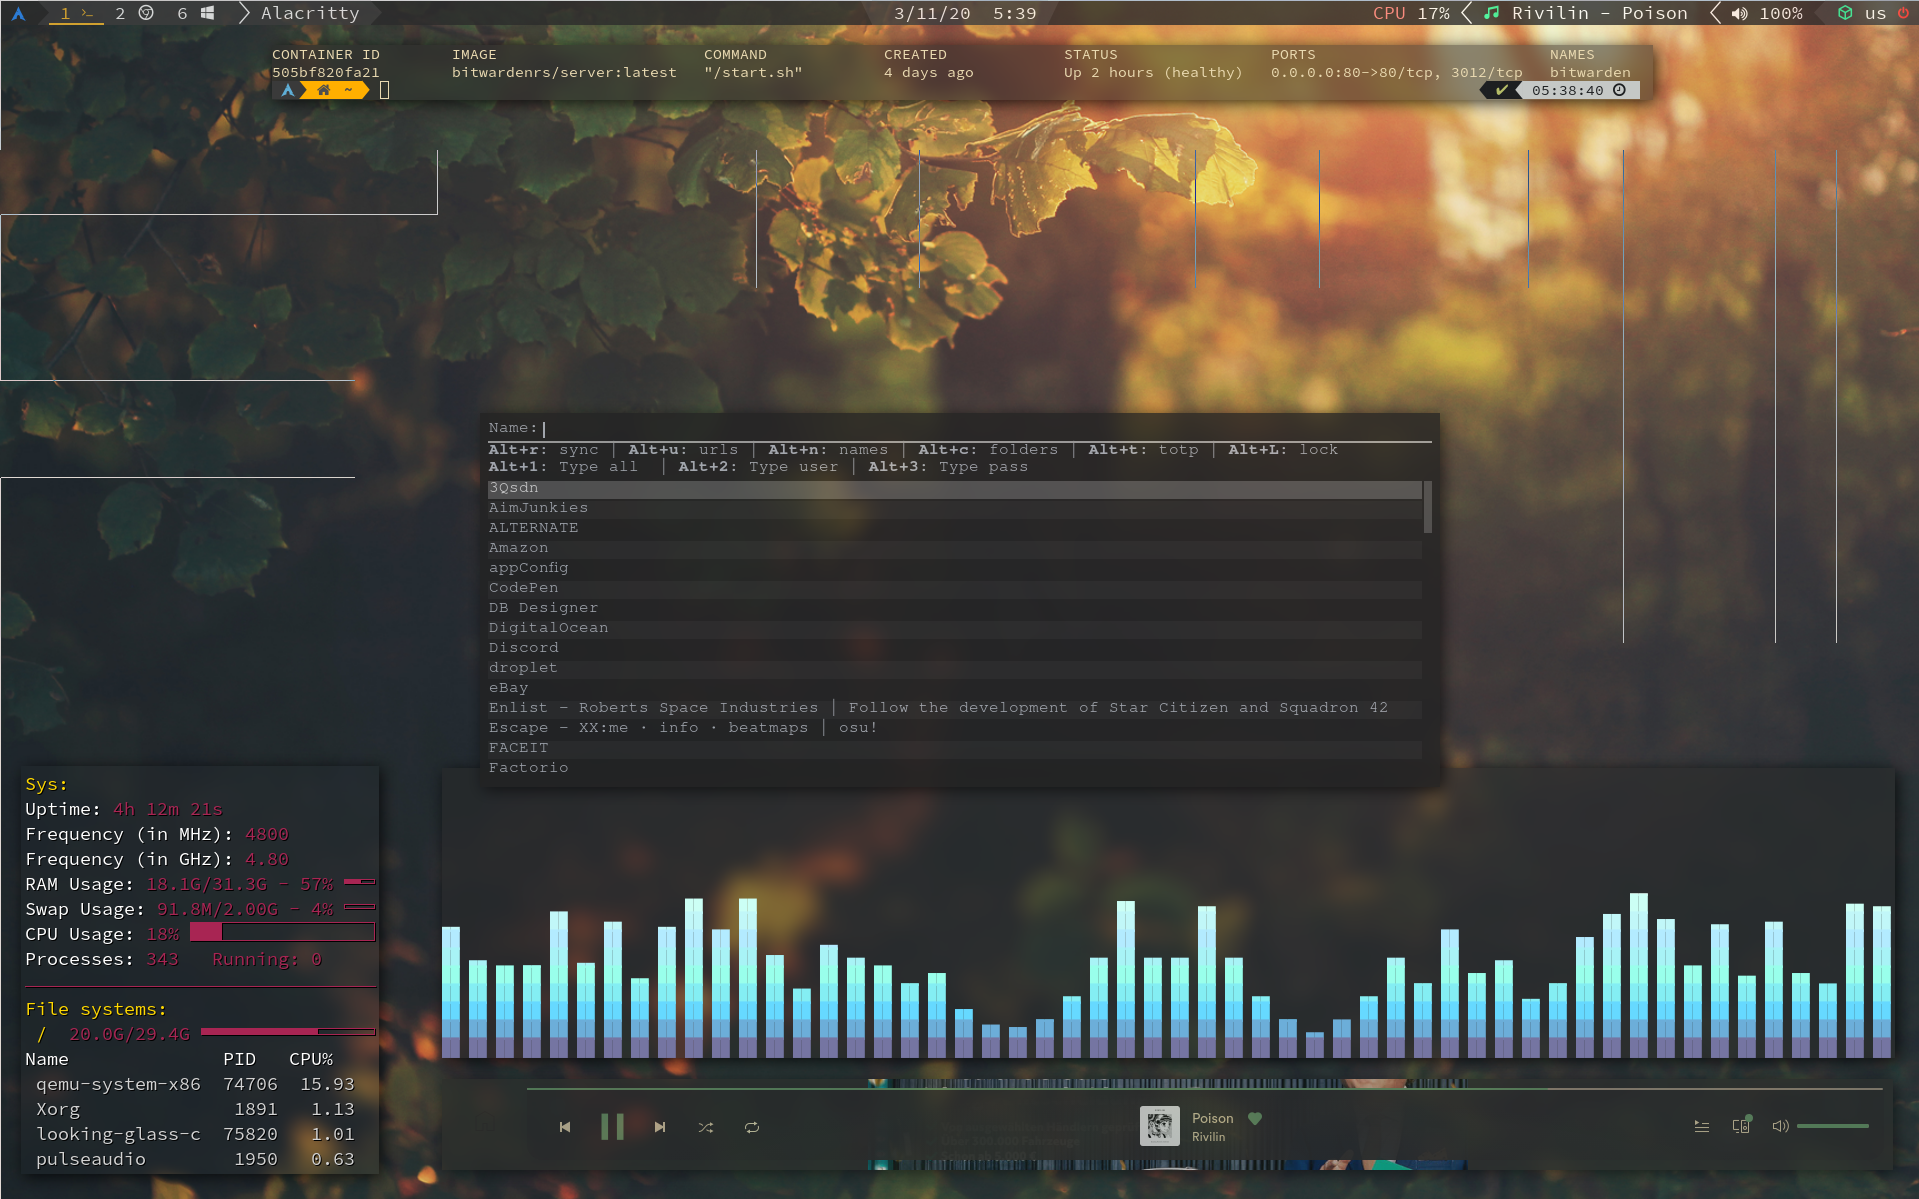1919x1199 pixels.
Task: Select the DigitalOcean entry
Action: pos(955,628)
